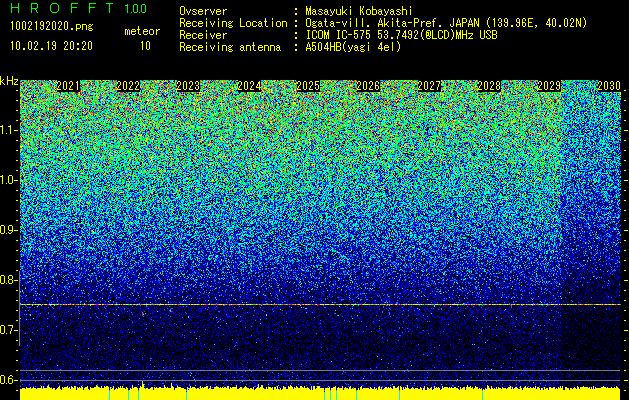This screenshot has width=629, height=400.
Task: Click the 2025 time marker label
Action: point(308,86)
